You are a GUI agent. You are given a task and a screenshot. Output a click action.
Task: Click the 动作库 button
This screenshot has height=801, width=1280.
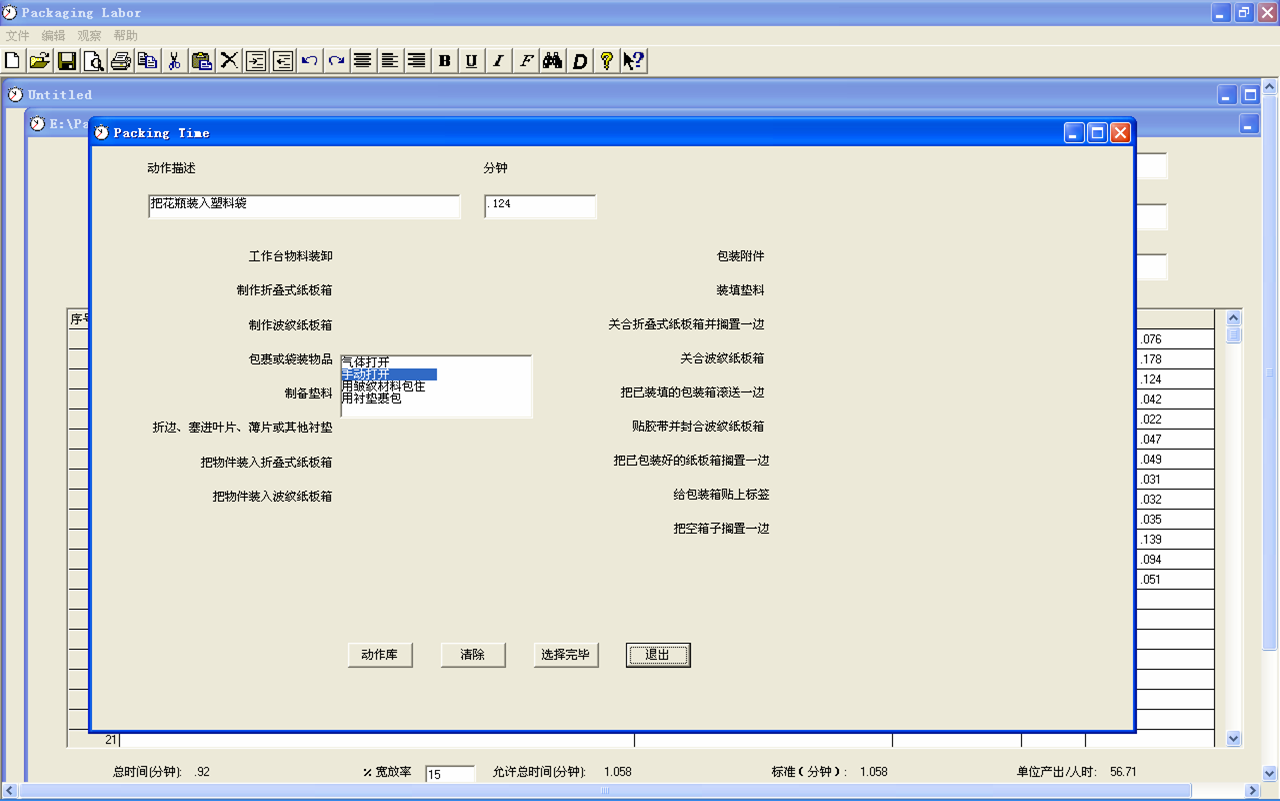[x=379, y=655]
